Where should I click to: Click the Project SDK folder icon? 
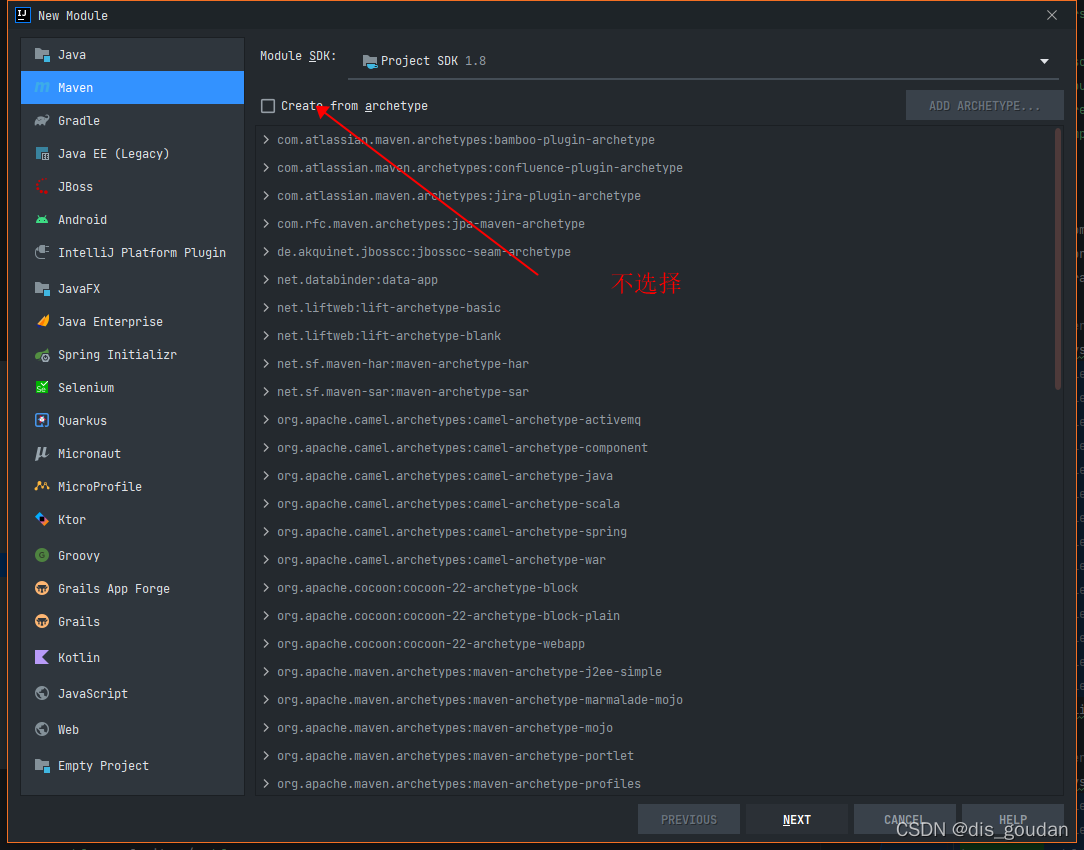(x=371, y=61)
